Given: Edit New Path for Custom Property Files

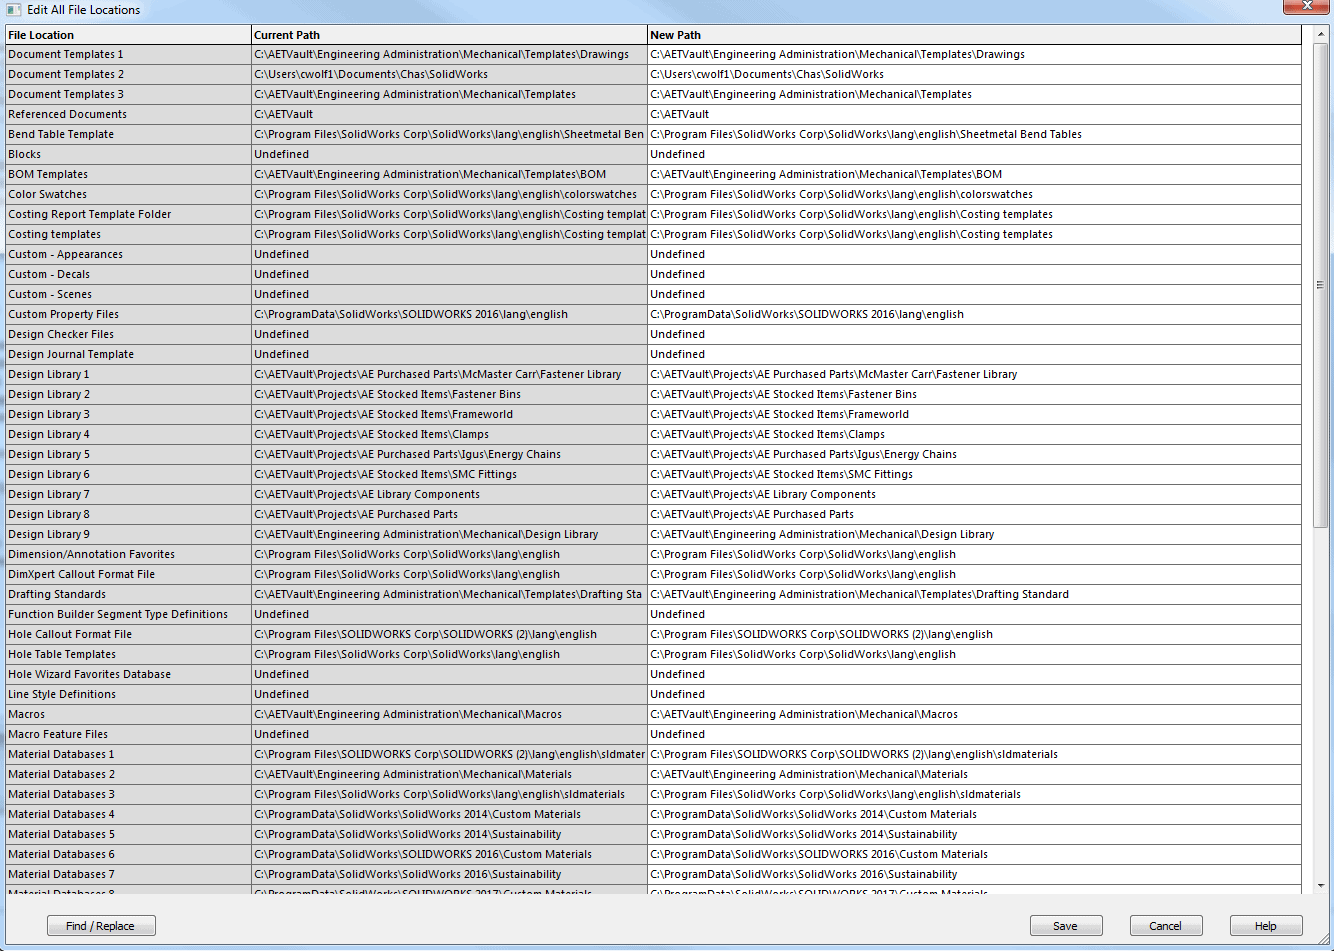Looking at the screenshot, I should 975,314.
